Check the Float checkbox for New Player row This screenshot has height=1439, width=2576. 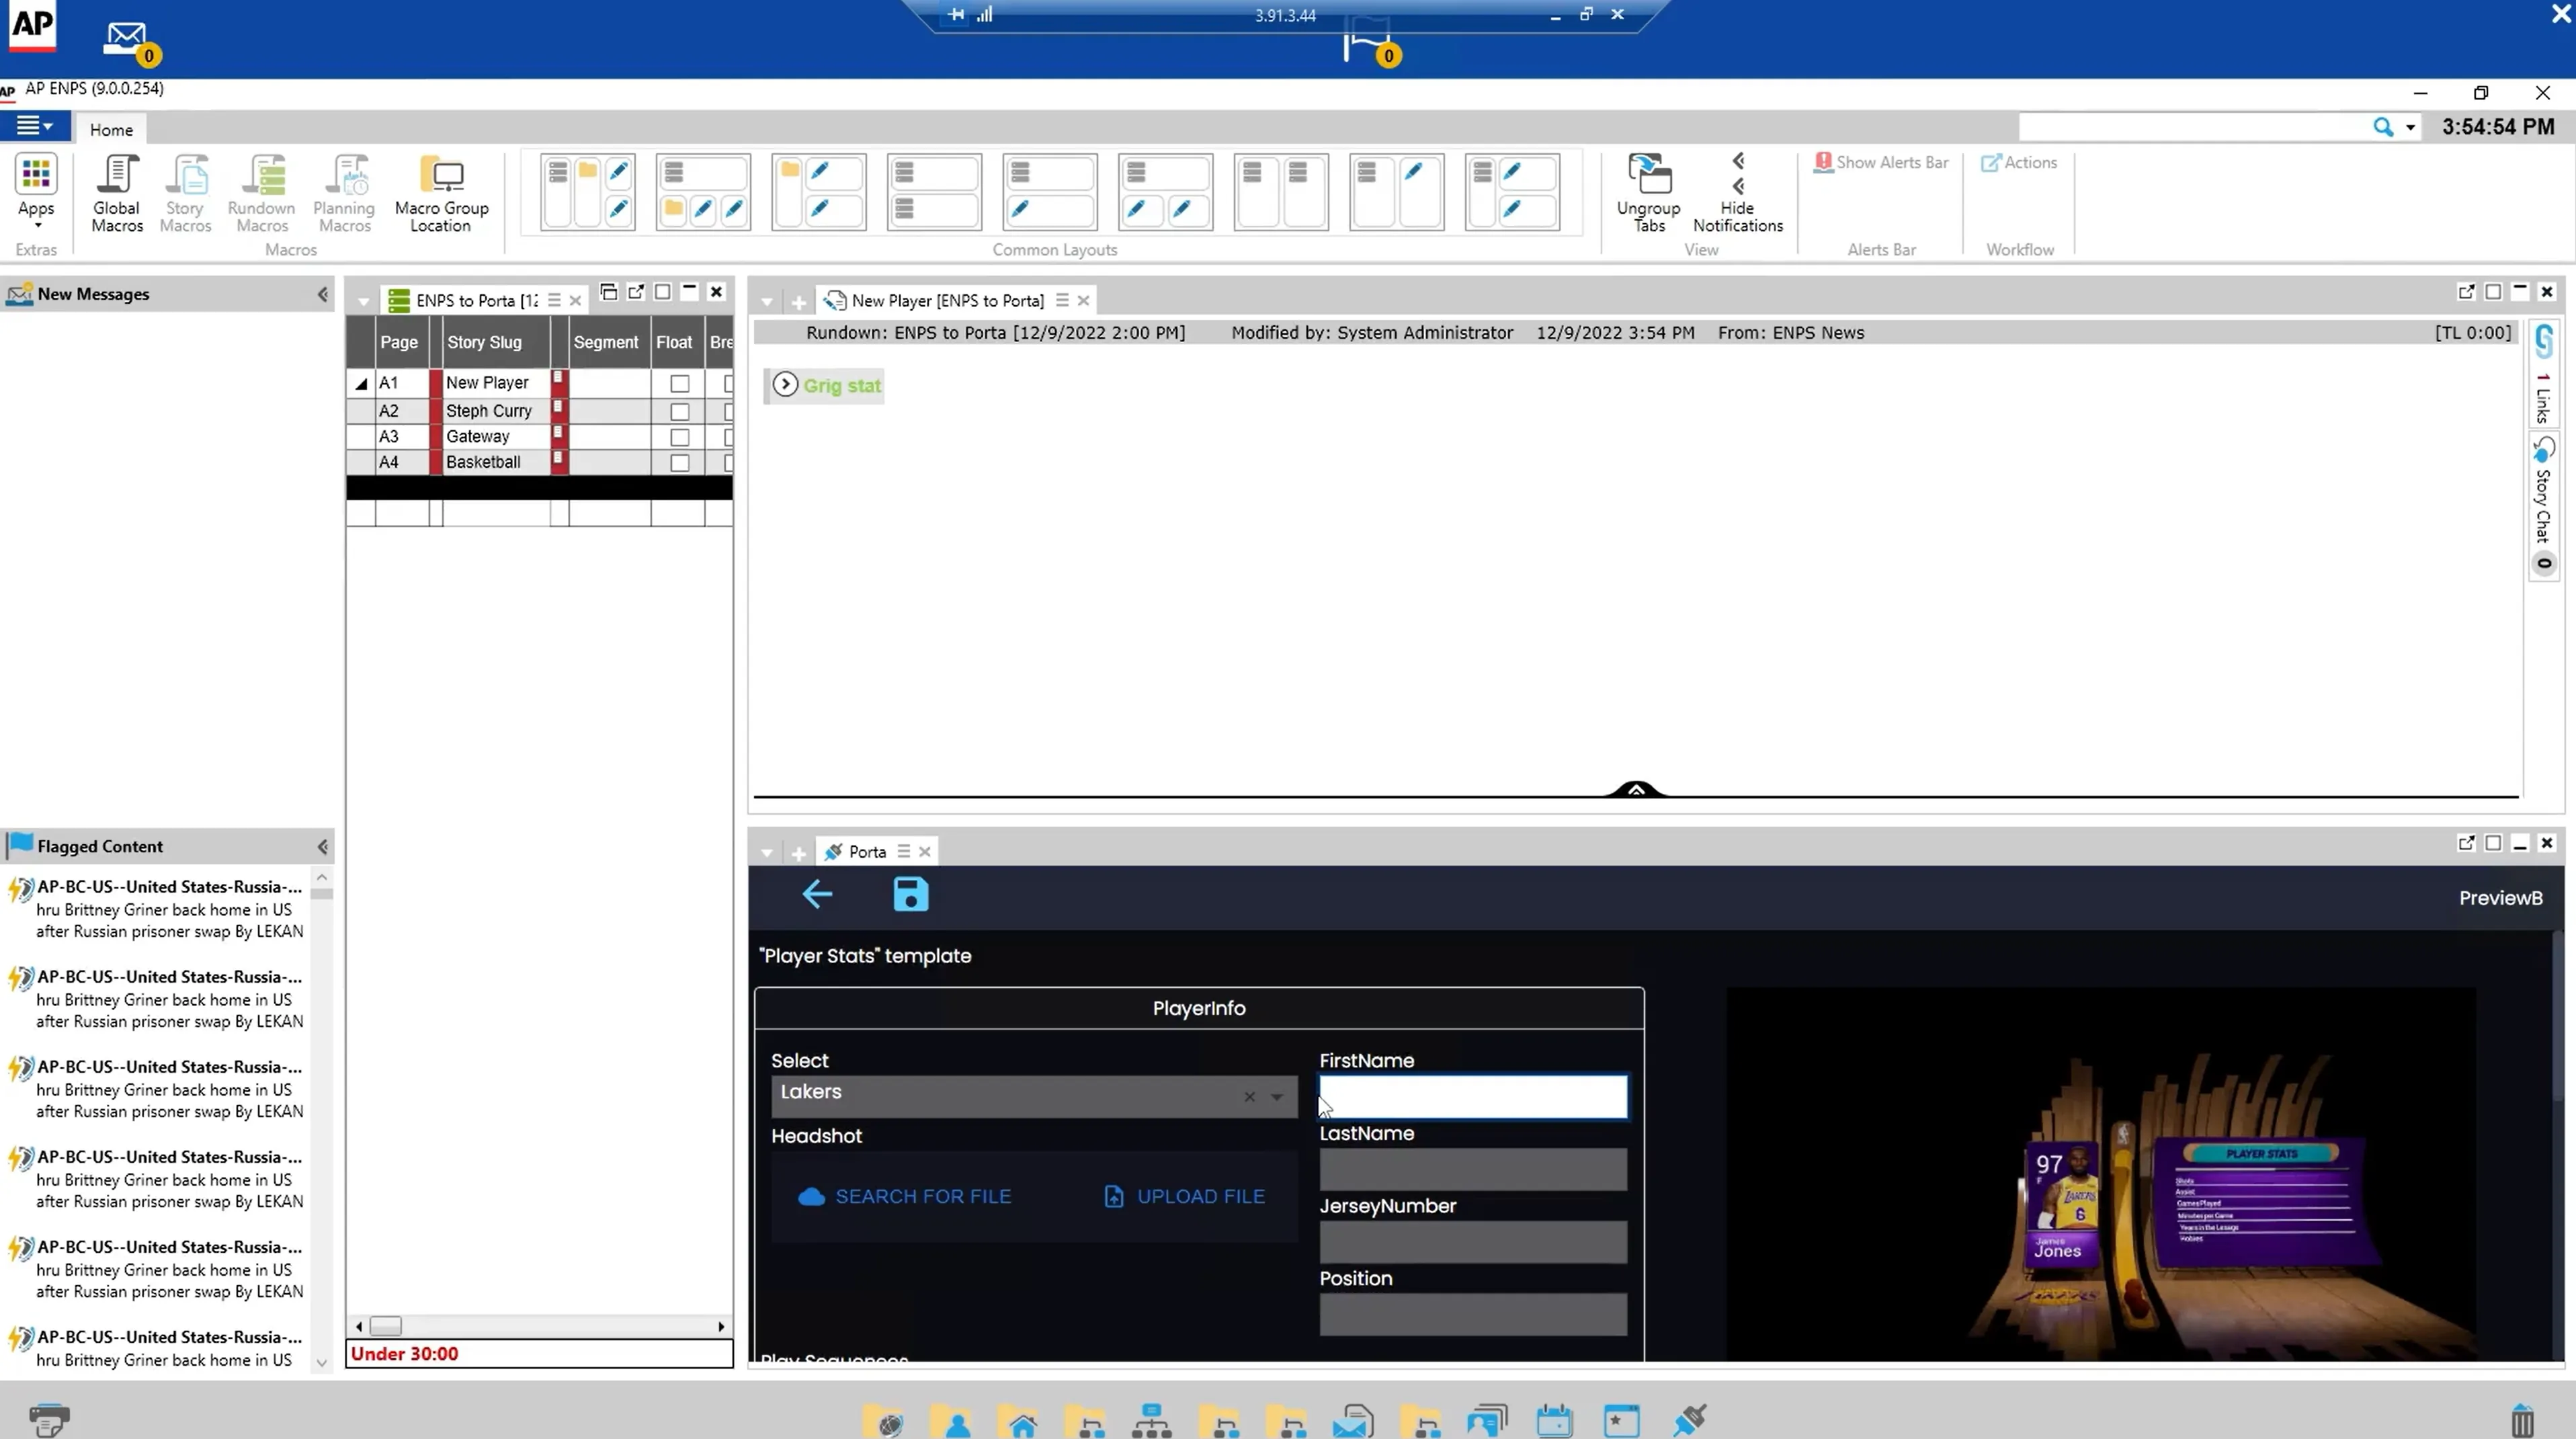tap(679, 384)
